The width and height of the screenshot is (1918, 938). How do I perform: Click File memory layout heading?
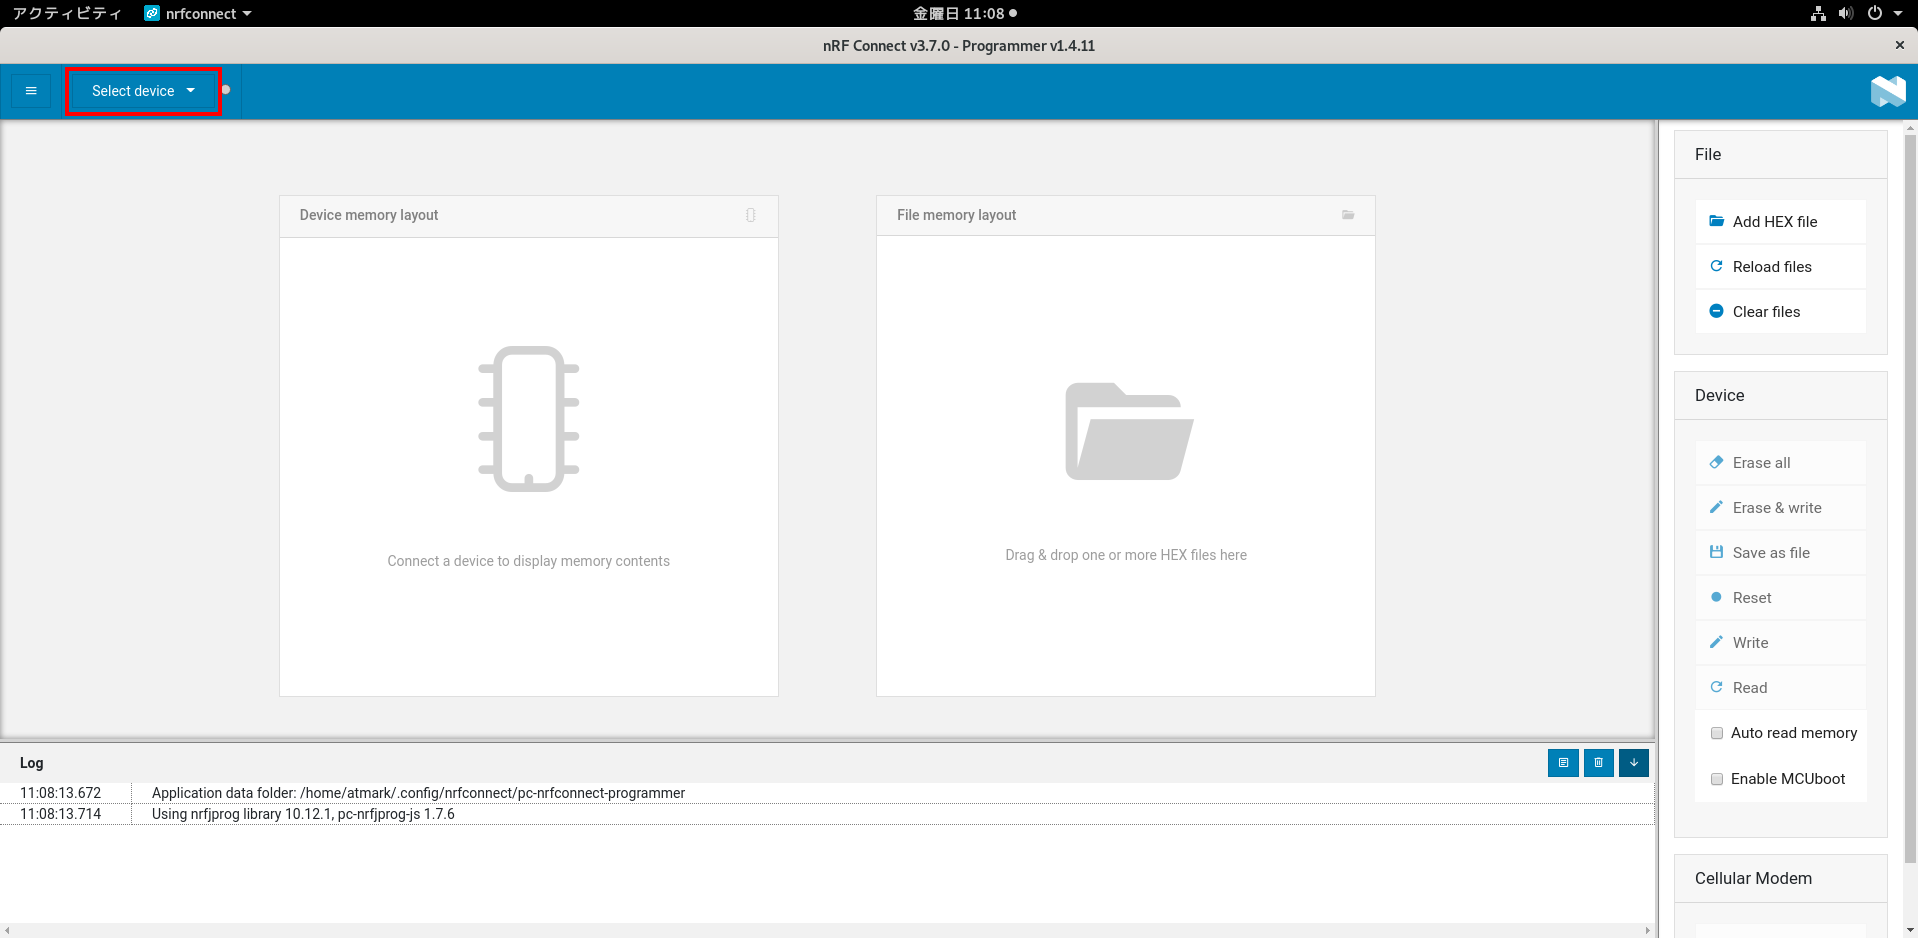[956, 215]
